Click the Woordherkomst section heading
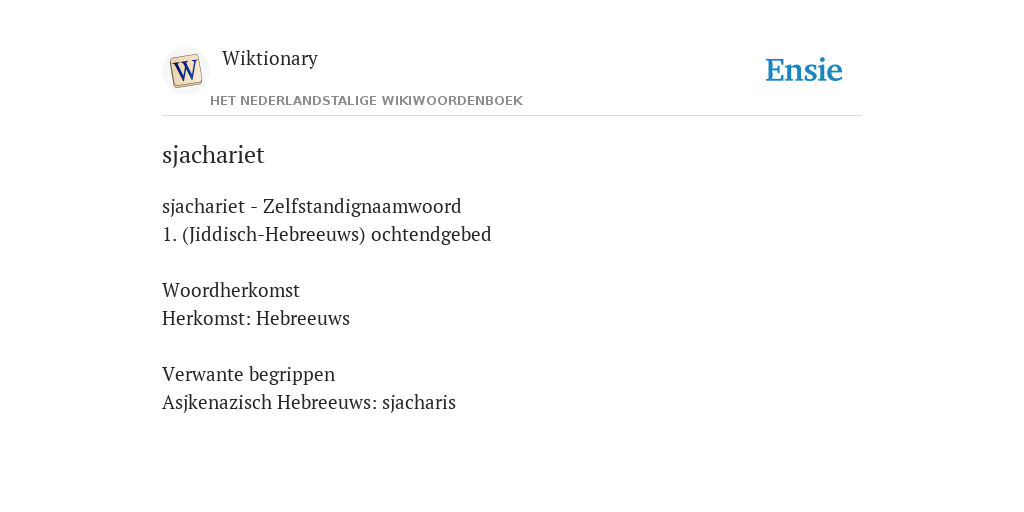The width and height of the screenshot is (1024, 512). (x=231, y=291)
